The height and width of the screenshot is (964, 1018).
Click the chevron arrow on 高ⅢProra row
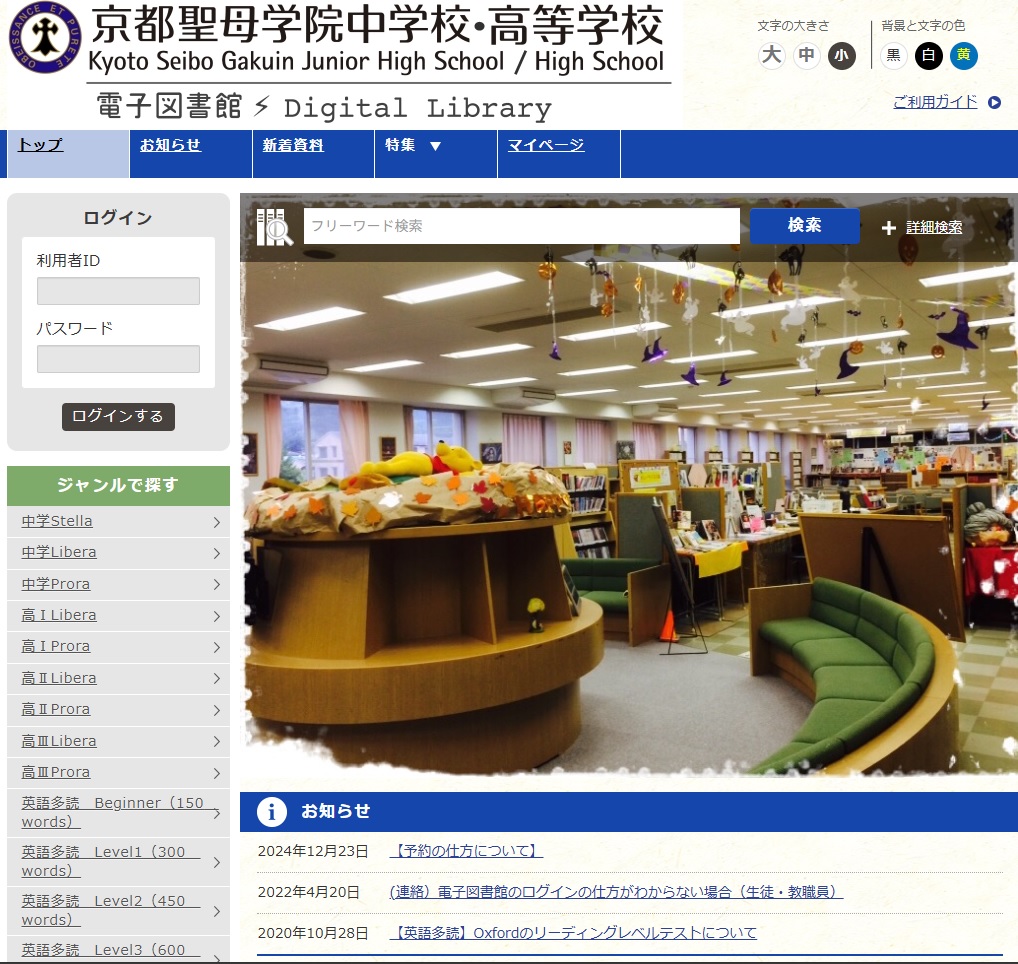click(216, 773)
